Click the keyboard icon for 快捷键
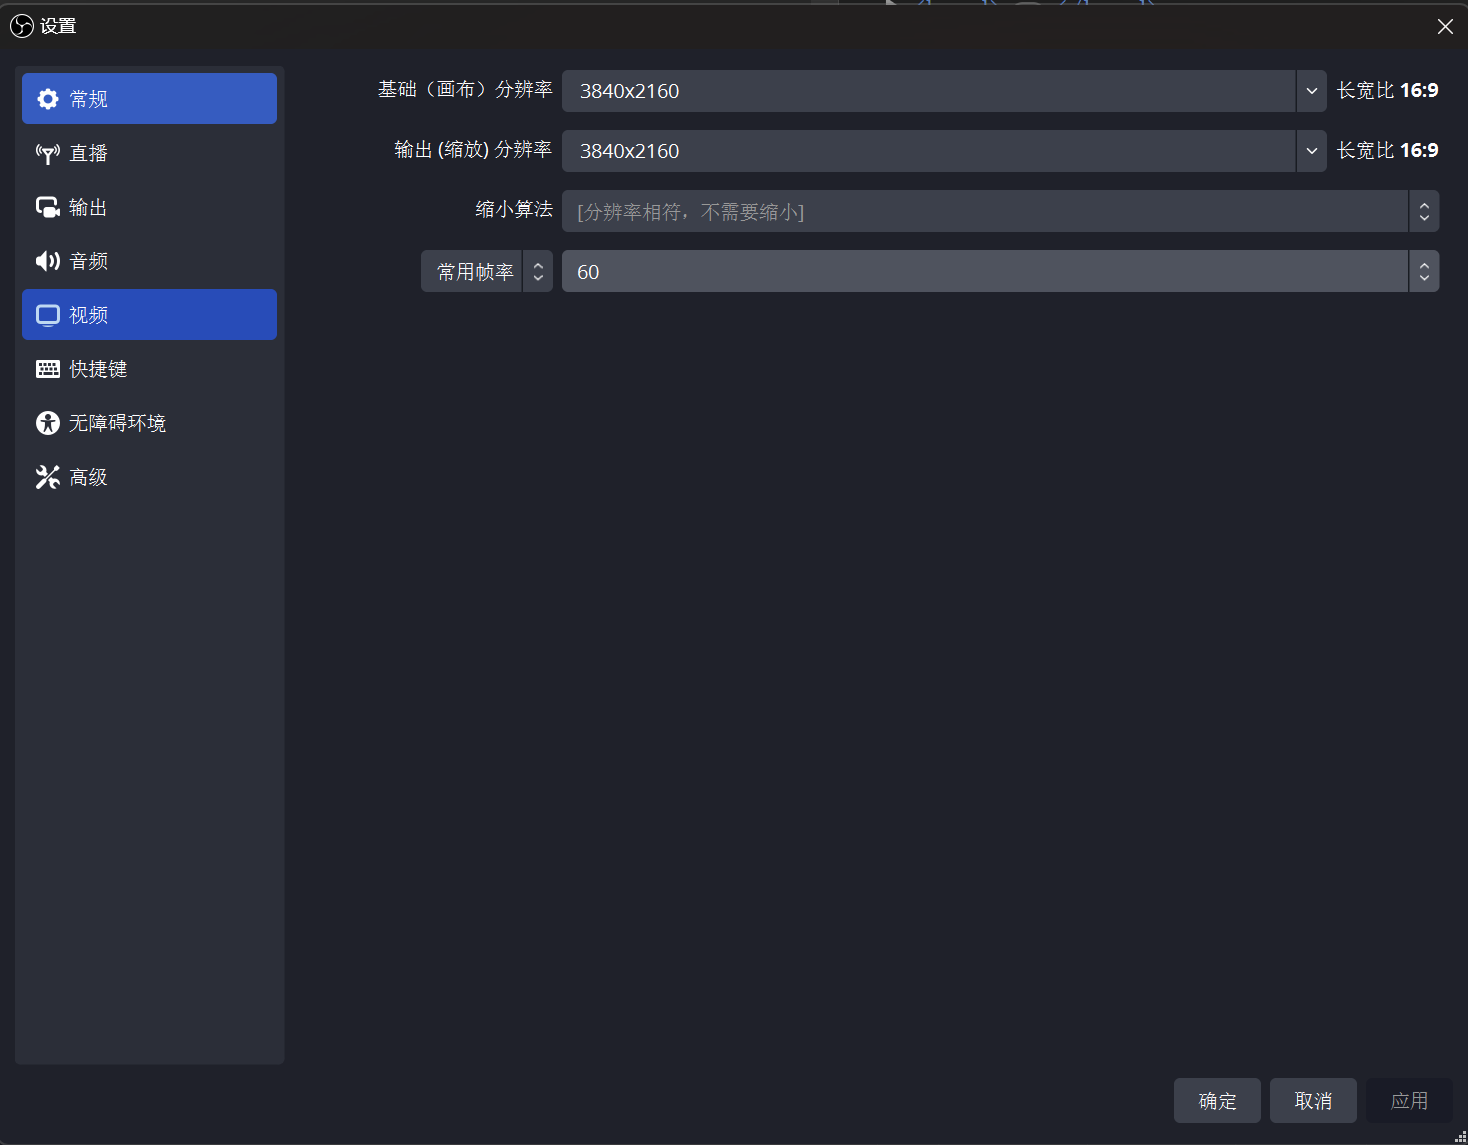The width and height of the screenshot is (1468, 1145). click(x=47, y=369)
